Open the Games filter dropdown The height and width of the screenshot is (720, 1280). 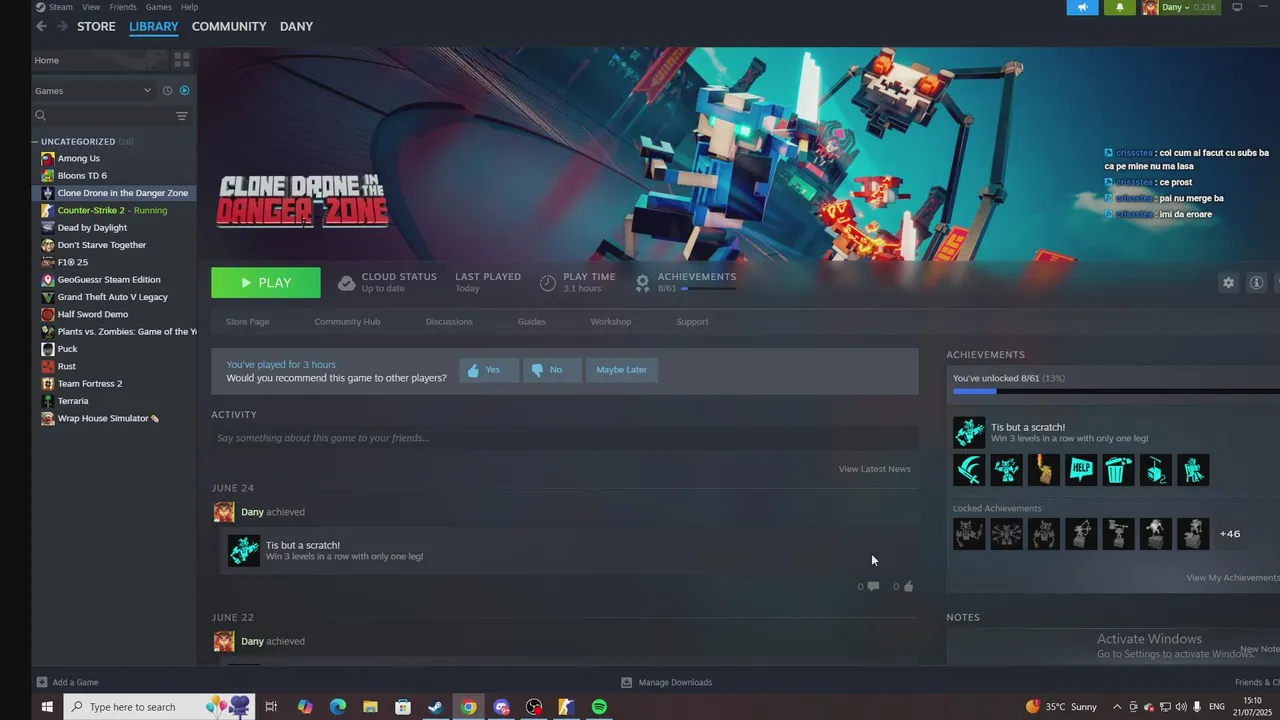pyautogui.click(x=93, y=91)
